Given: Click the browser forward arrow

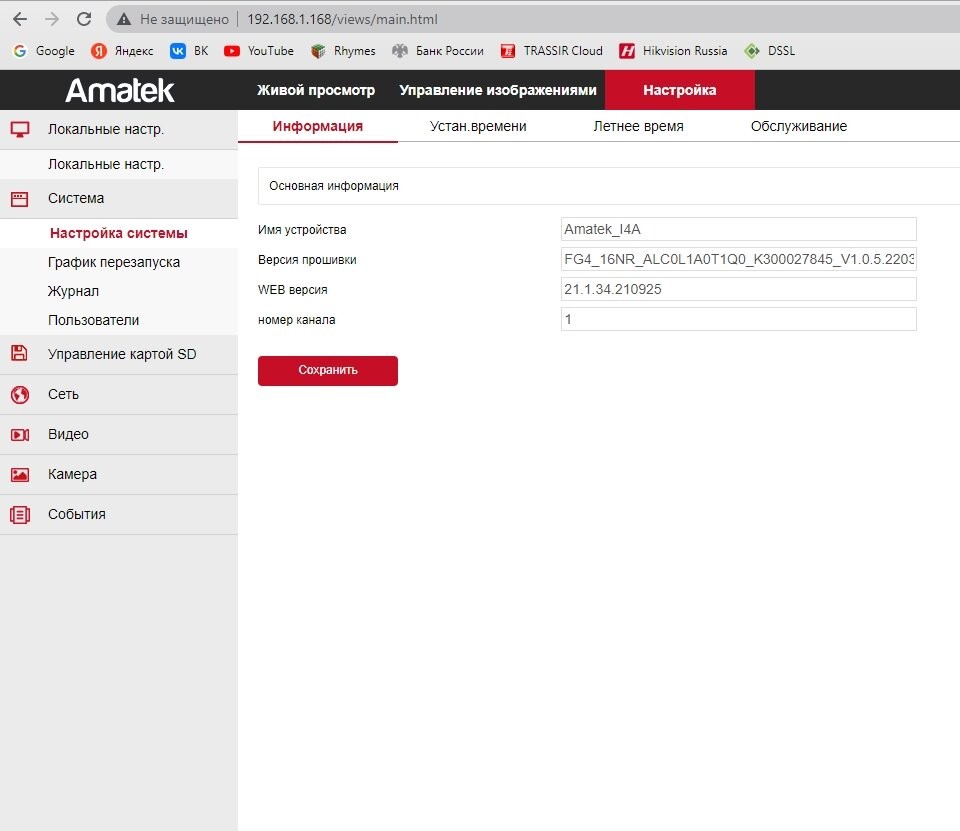Looking at the screenshot, I should pyautogui.click(x=52, y=19).
